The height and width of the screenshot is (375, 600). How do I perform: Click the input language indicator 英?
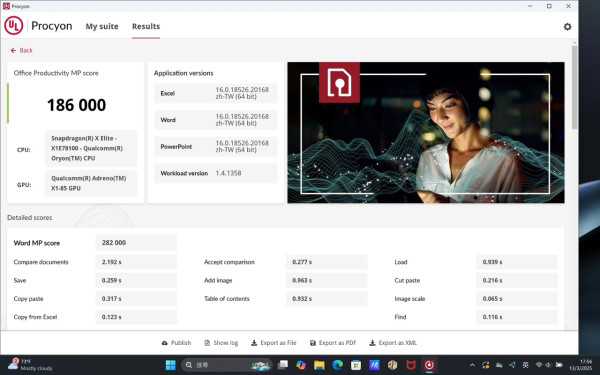(x=526, y=365)
